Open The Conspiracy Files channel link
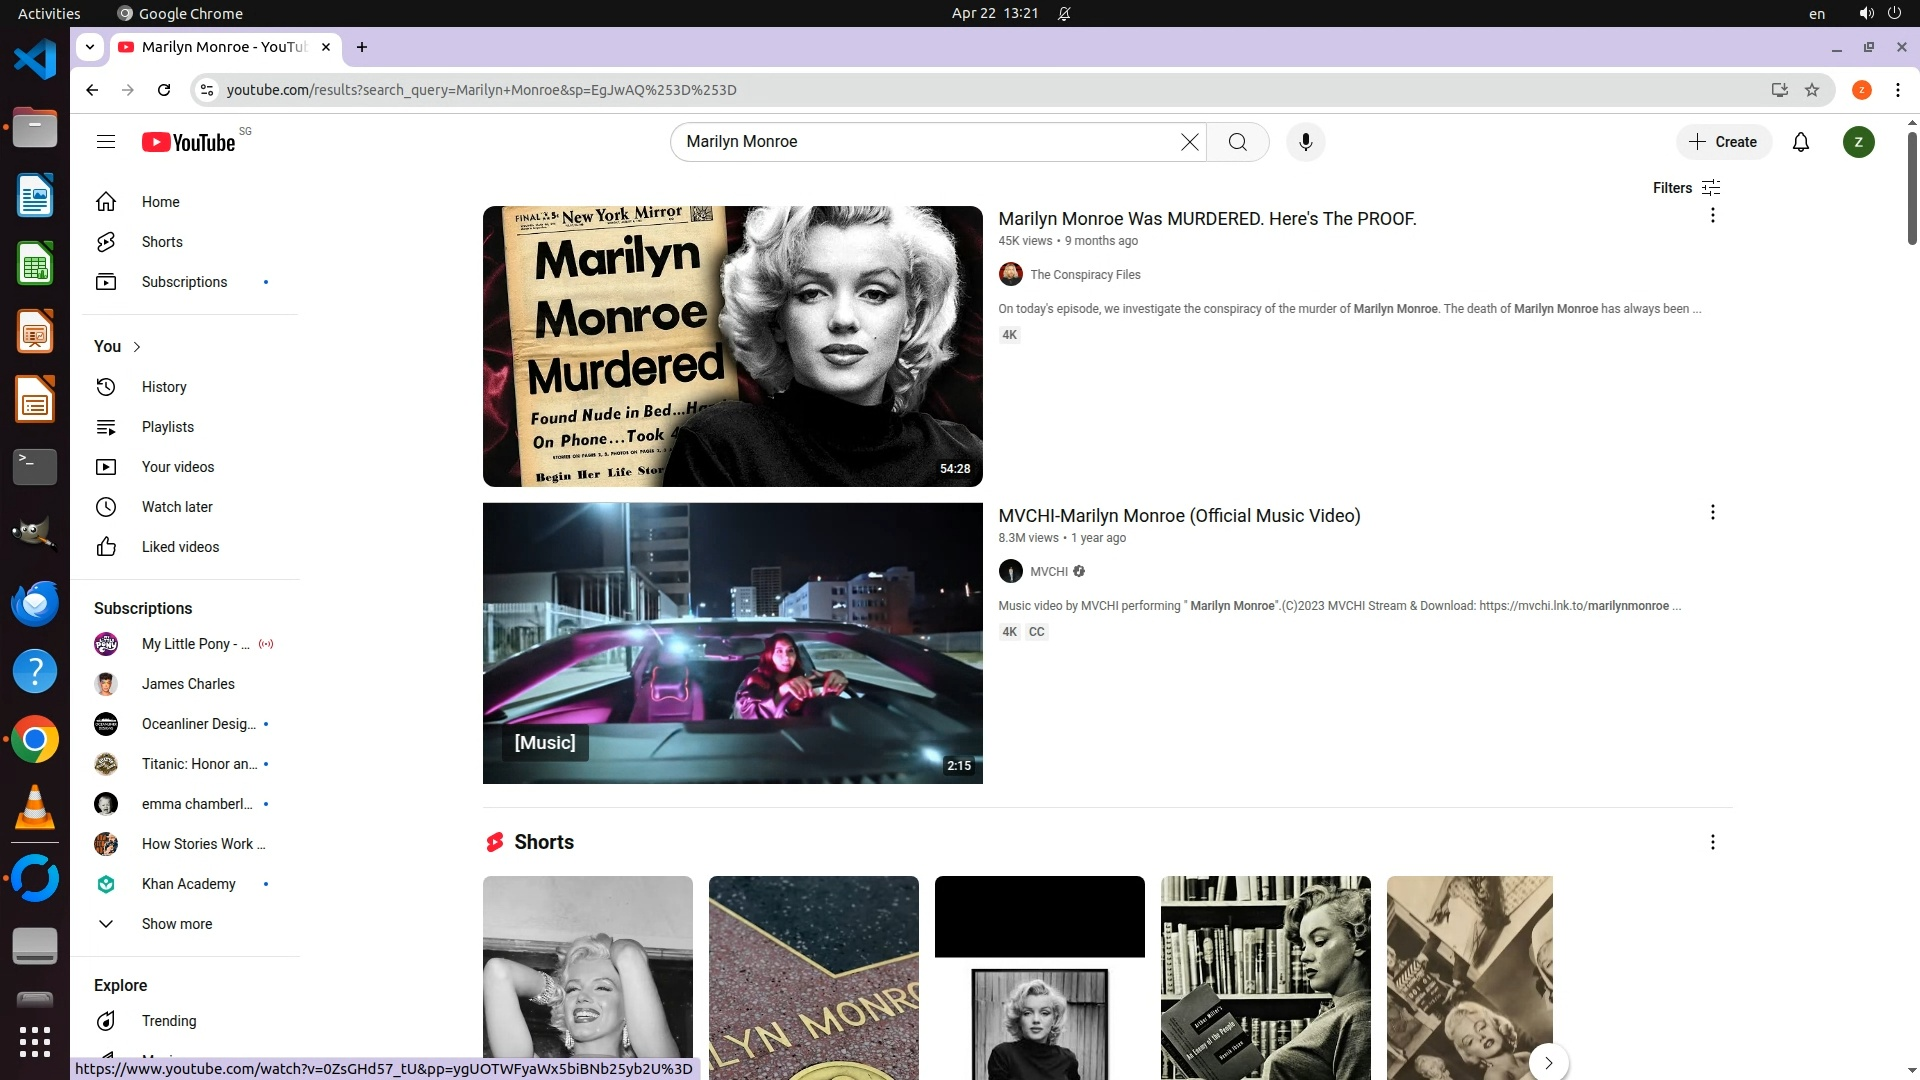The width and height of the screenshot is (1920, 1080). pyautogui.click(x=1084, y=275)
